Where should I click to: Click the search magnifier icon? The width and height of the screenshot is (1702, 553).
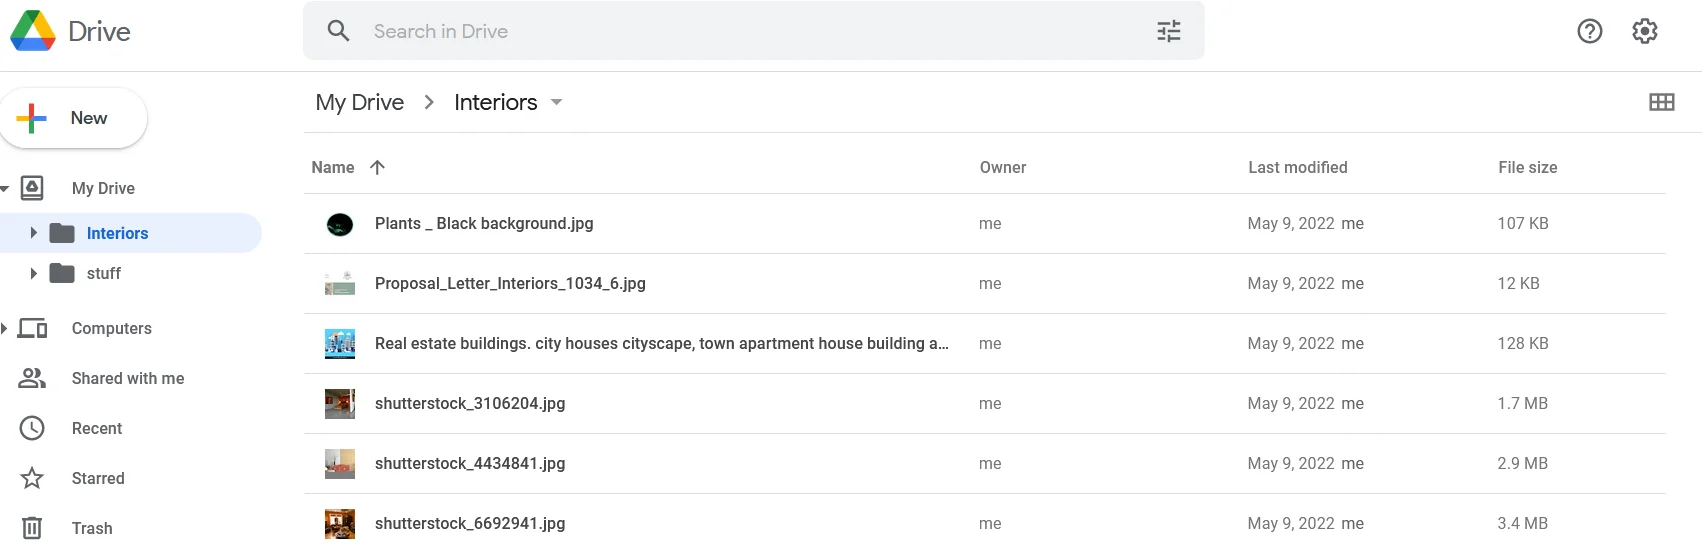point(339,31)
